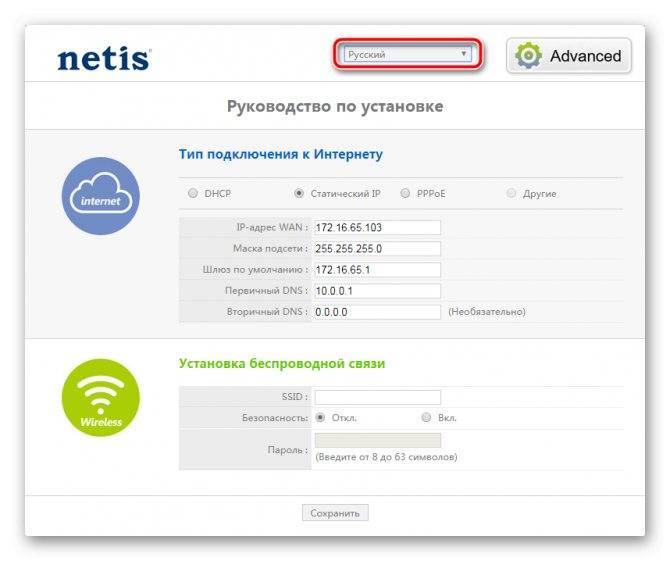Click the netis logo
This screenshot has width=670, height=561.
pyautogui.click(x=104, y=59)
